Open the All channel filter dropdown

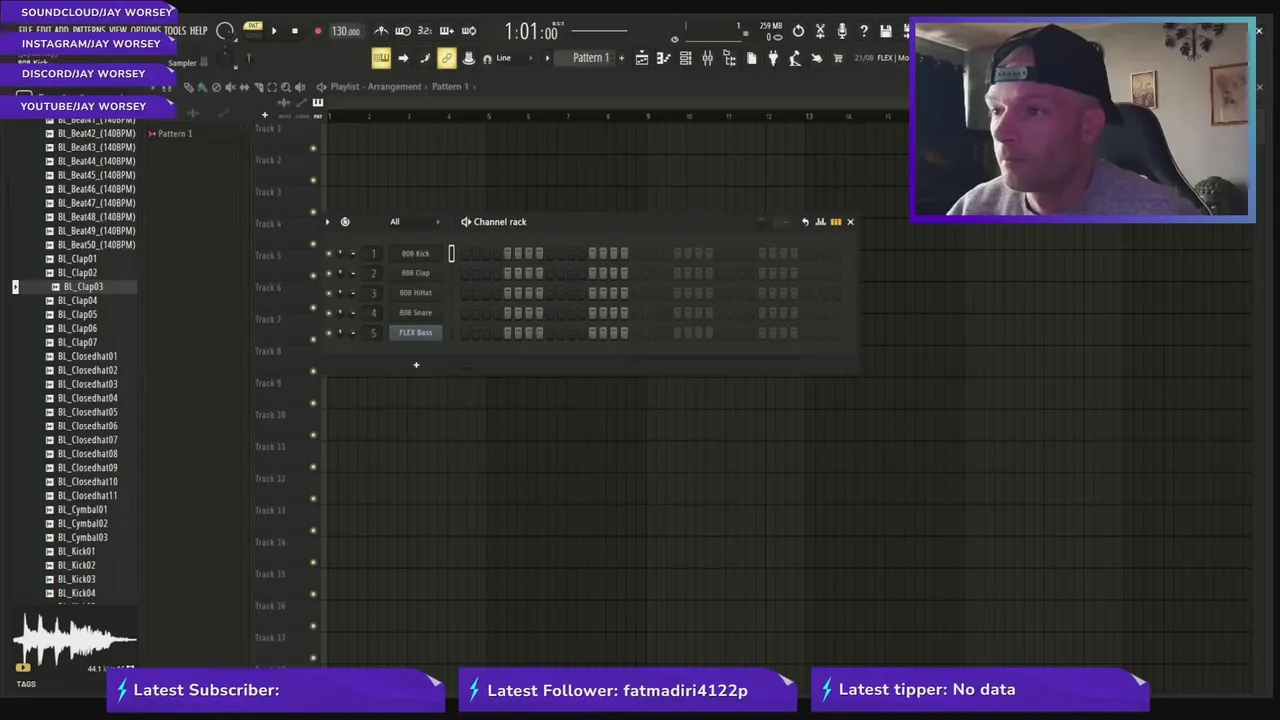point(415,222)
